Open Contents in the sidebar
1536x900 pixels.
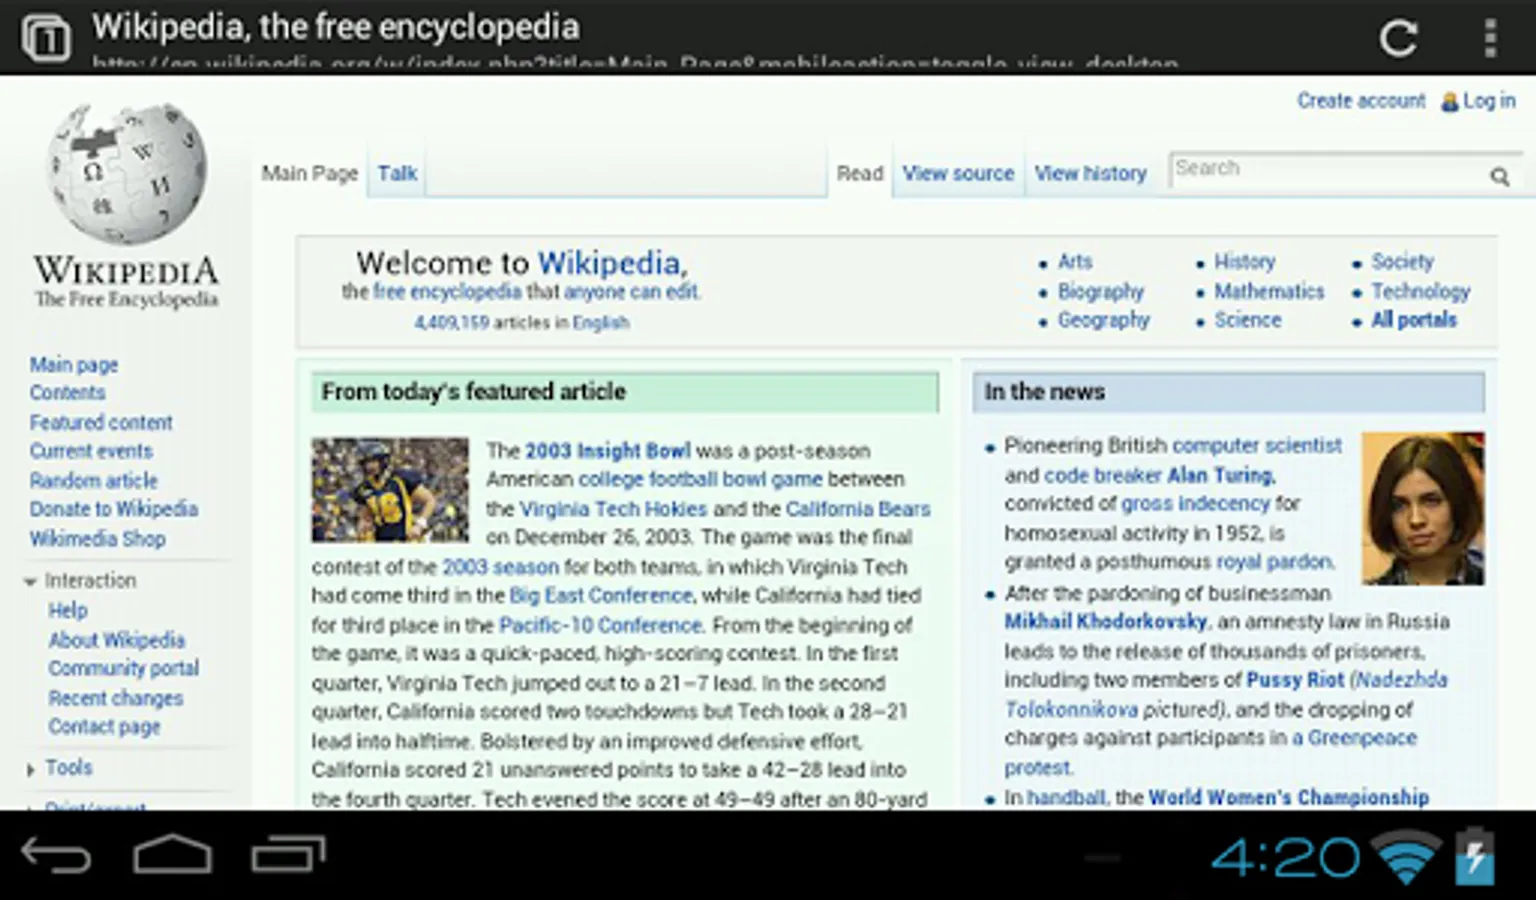tap(67, 393)
